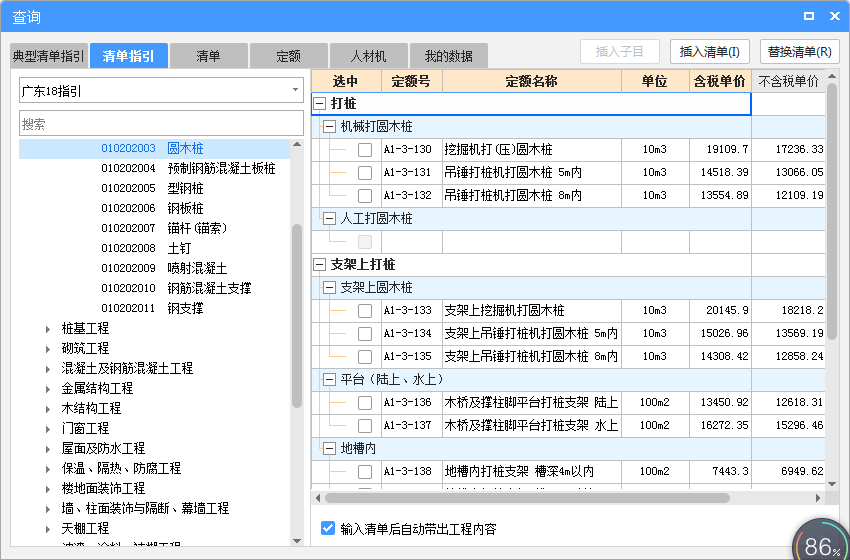Click the 含税单价 column header
The height and width of the screenshot is (560, 850).
click(x=720, y=81)
